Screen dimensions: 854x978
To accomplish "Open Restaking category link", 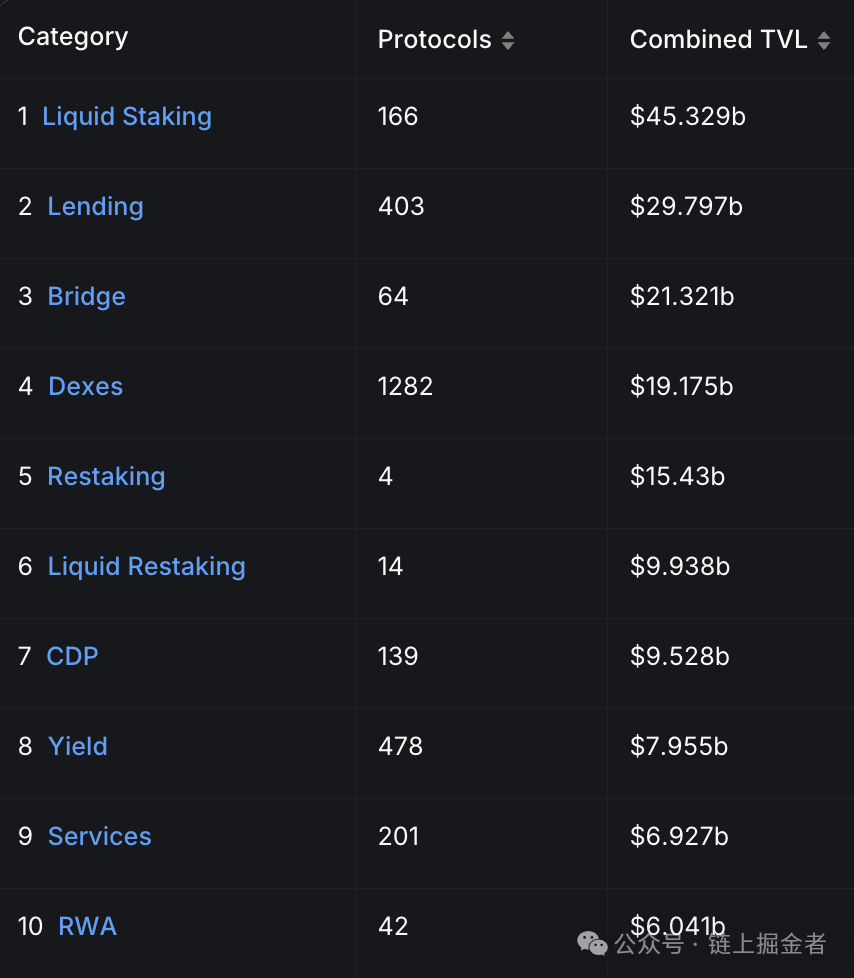I will click(x=106, y=477).
